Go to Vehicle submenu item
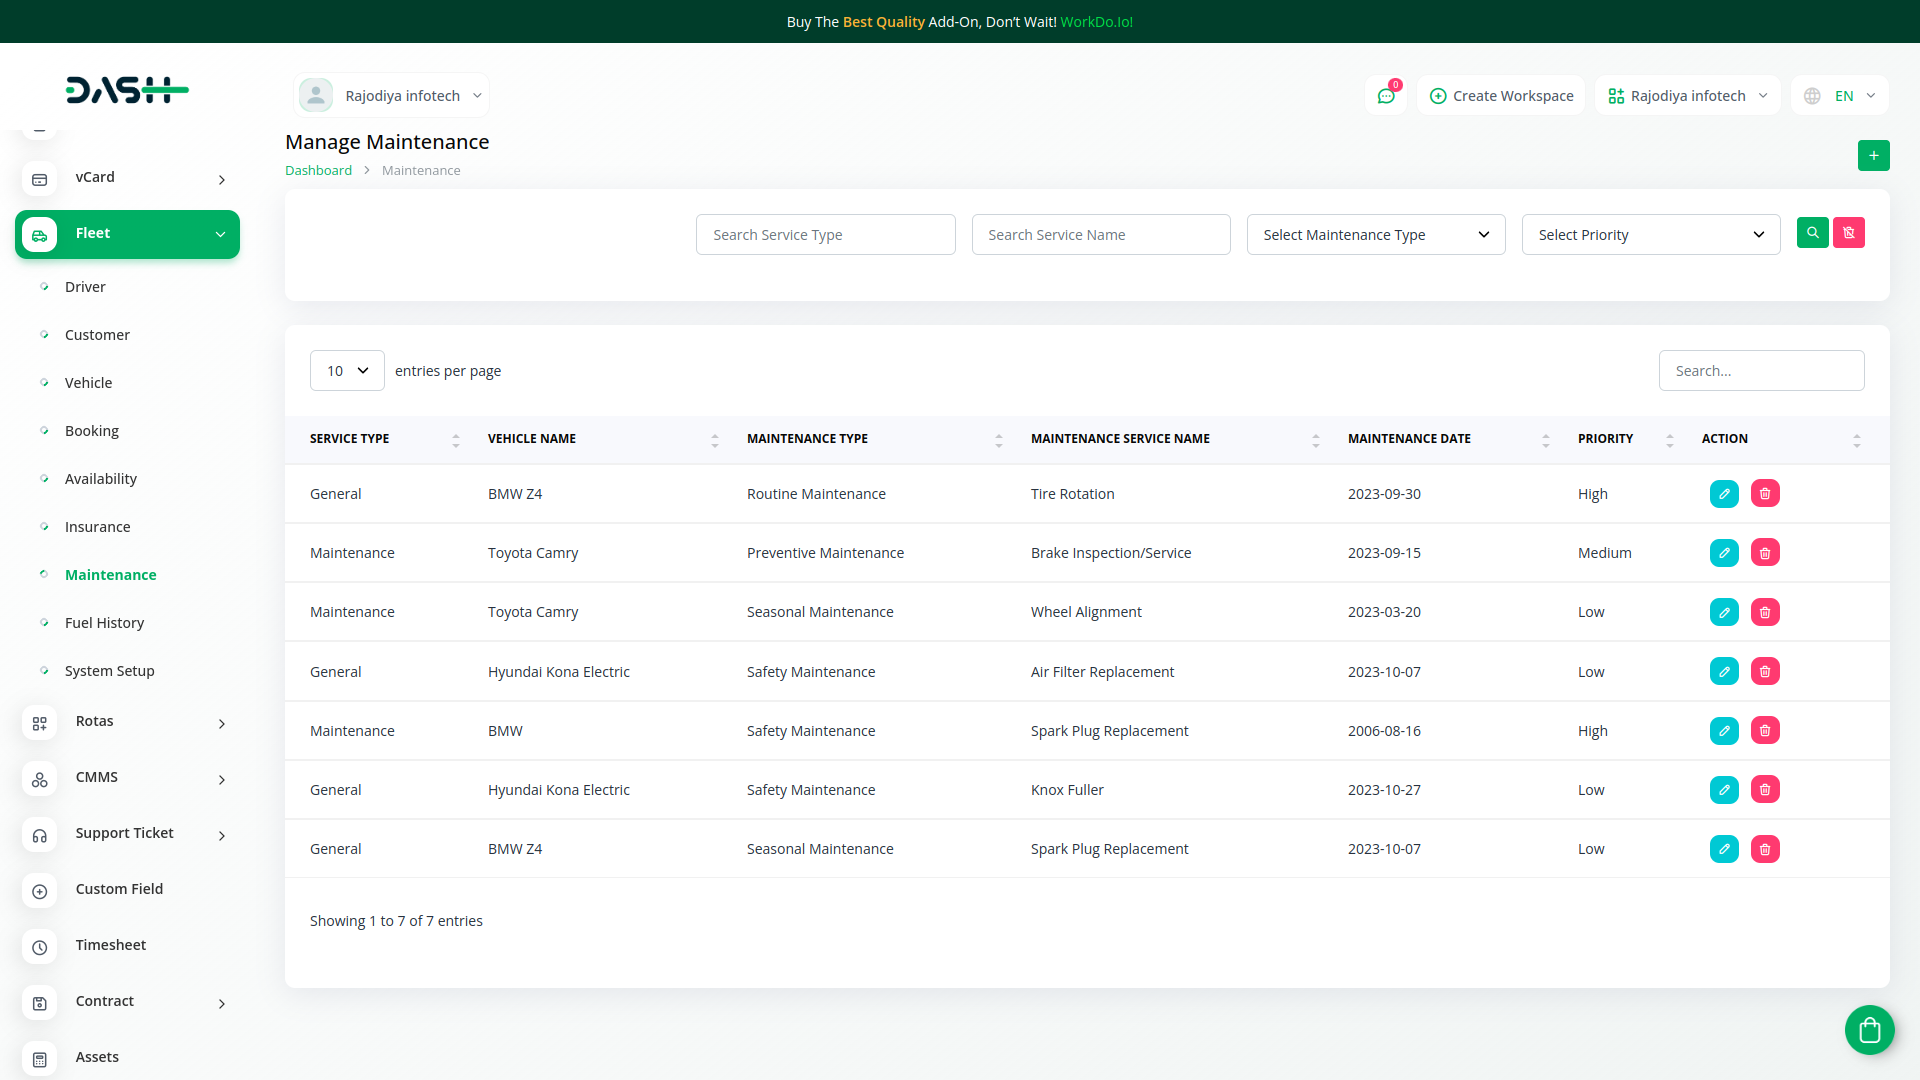 pyautogui.click(x=88, y=383)
